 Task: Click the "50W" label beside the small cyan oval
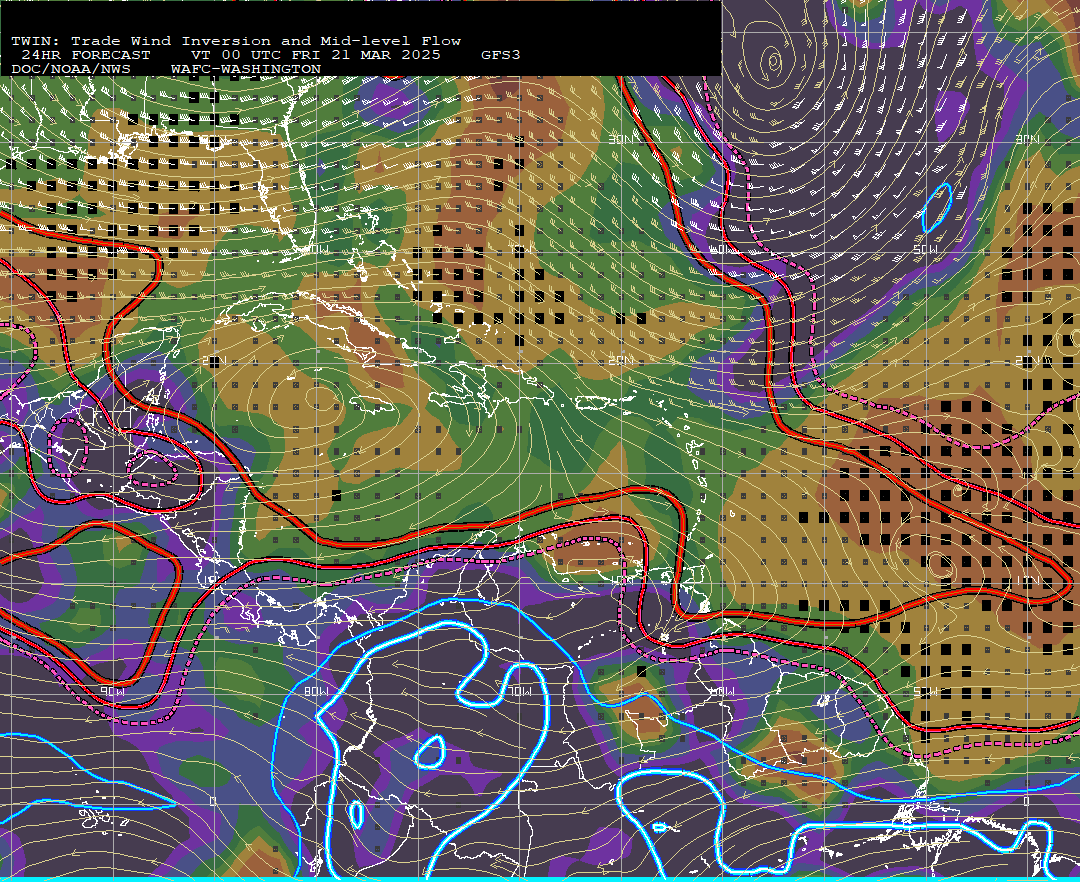926,249
